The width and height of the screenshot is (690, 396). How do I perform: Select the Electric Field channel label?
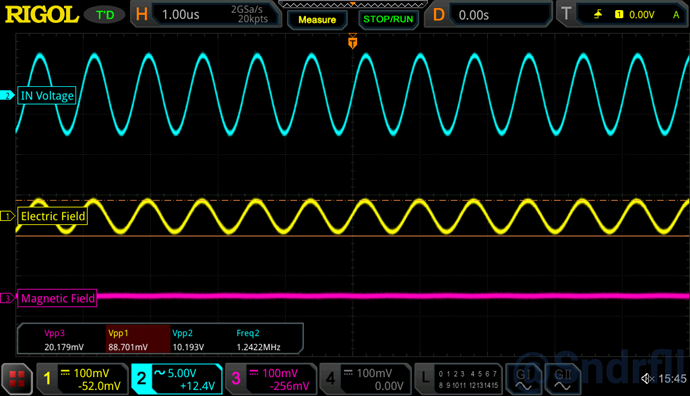pos(52,216)
